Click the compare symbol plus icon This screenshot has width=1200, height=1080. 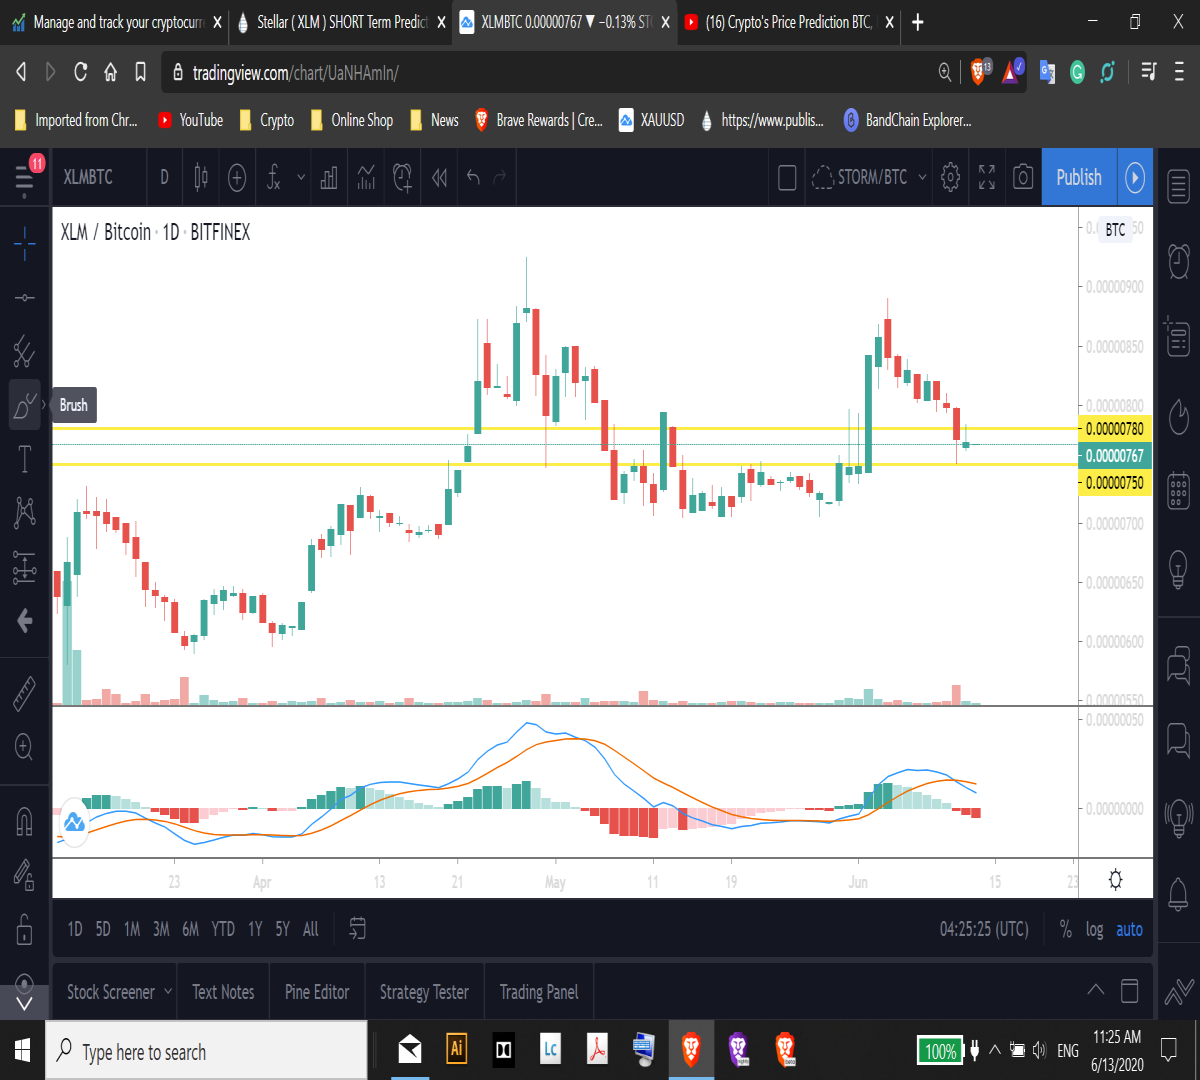[237, 178]
